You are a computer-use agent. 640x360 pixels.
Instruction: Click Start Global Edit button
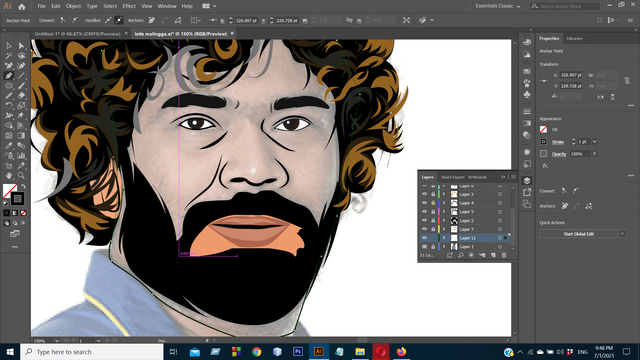click(578, 234)
